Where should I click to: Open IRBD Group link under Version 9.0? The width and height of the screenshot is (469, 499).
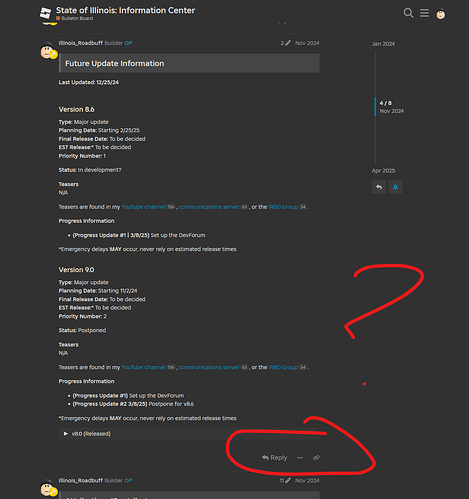283,367
